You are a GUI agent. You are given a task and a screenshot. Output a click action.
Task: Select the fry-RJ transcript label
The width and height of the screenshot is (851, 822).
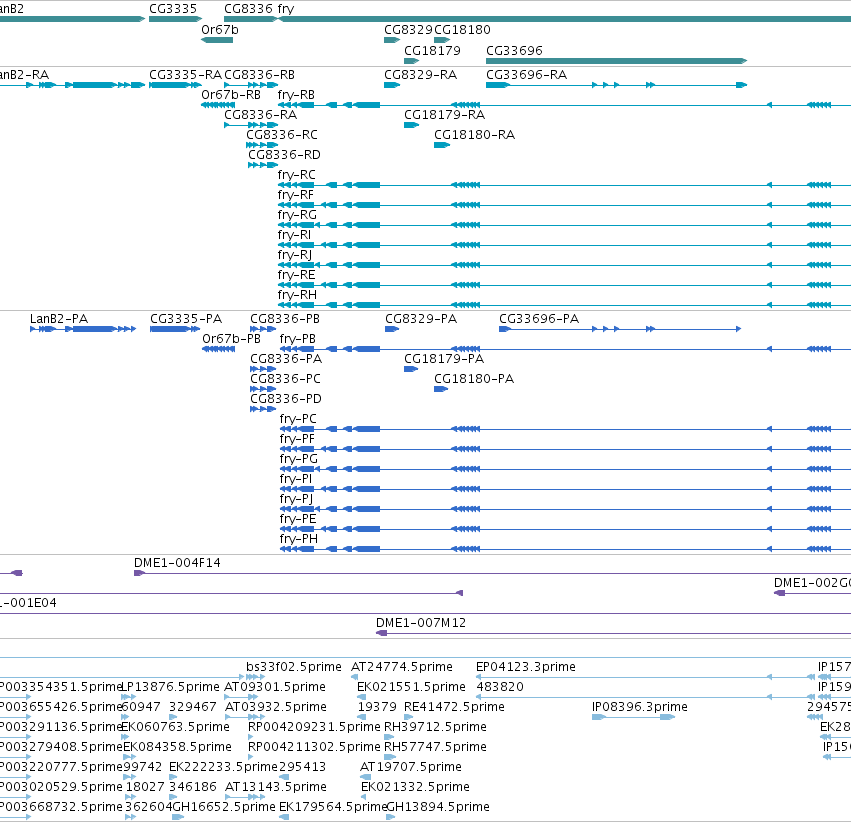pyautogui.click(x=295, y=256)
